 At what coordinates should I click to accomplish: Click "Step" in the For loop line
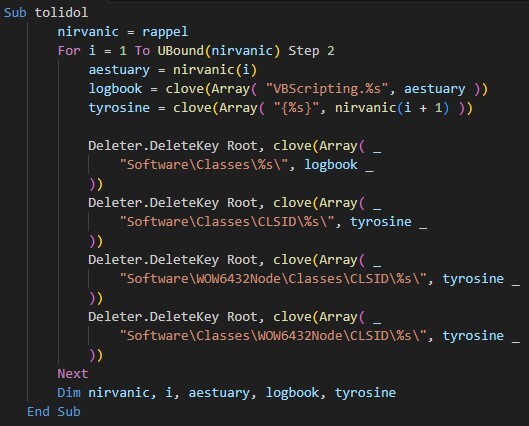[304, 51]
